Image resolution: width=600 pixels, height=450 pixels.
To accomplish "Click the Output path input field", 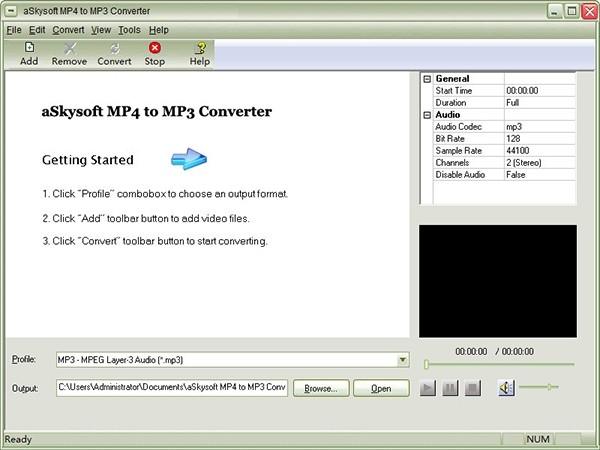I will [x=172, y=388].
